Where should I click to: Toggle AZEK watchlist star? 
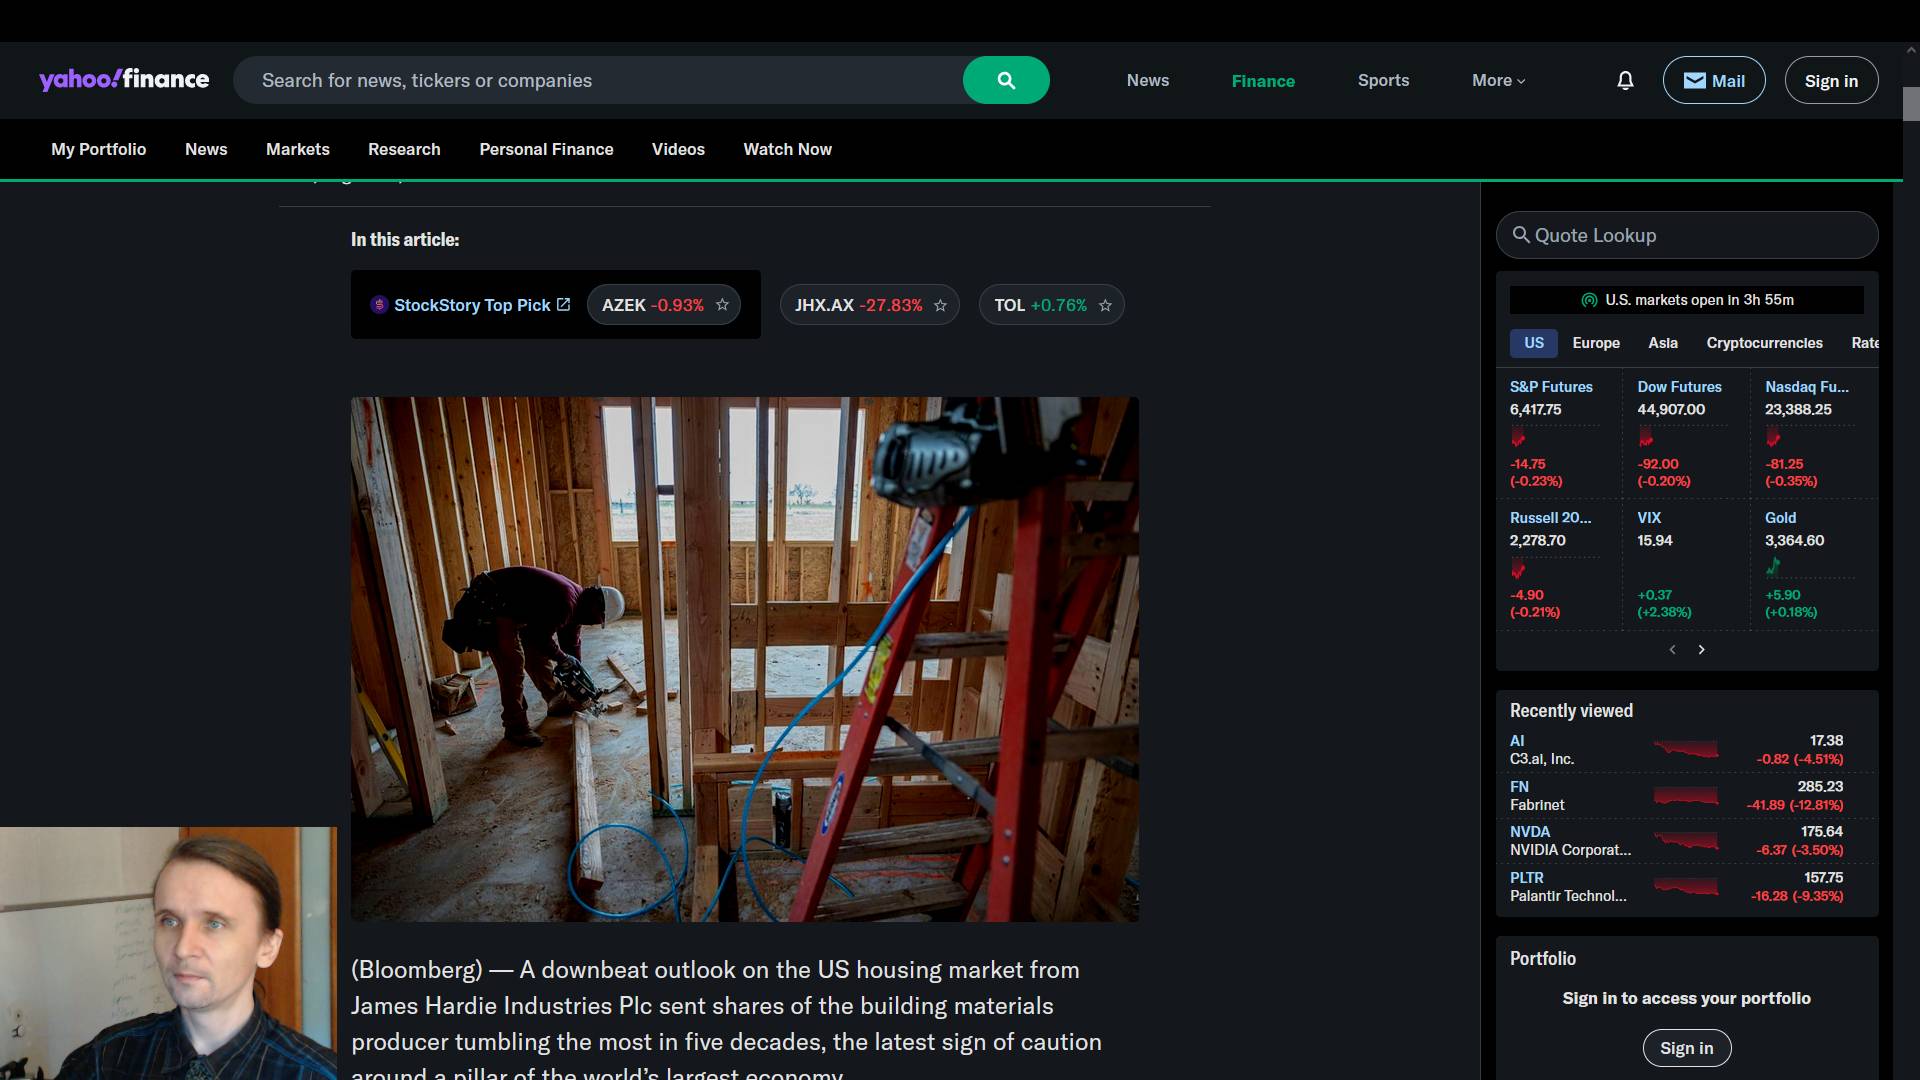click(x=722, y=305)
